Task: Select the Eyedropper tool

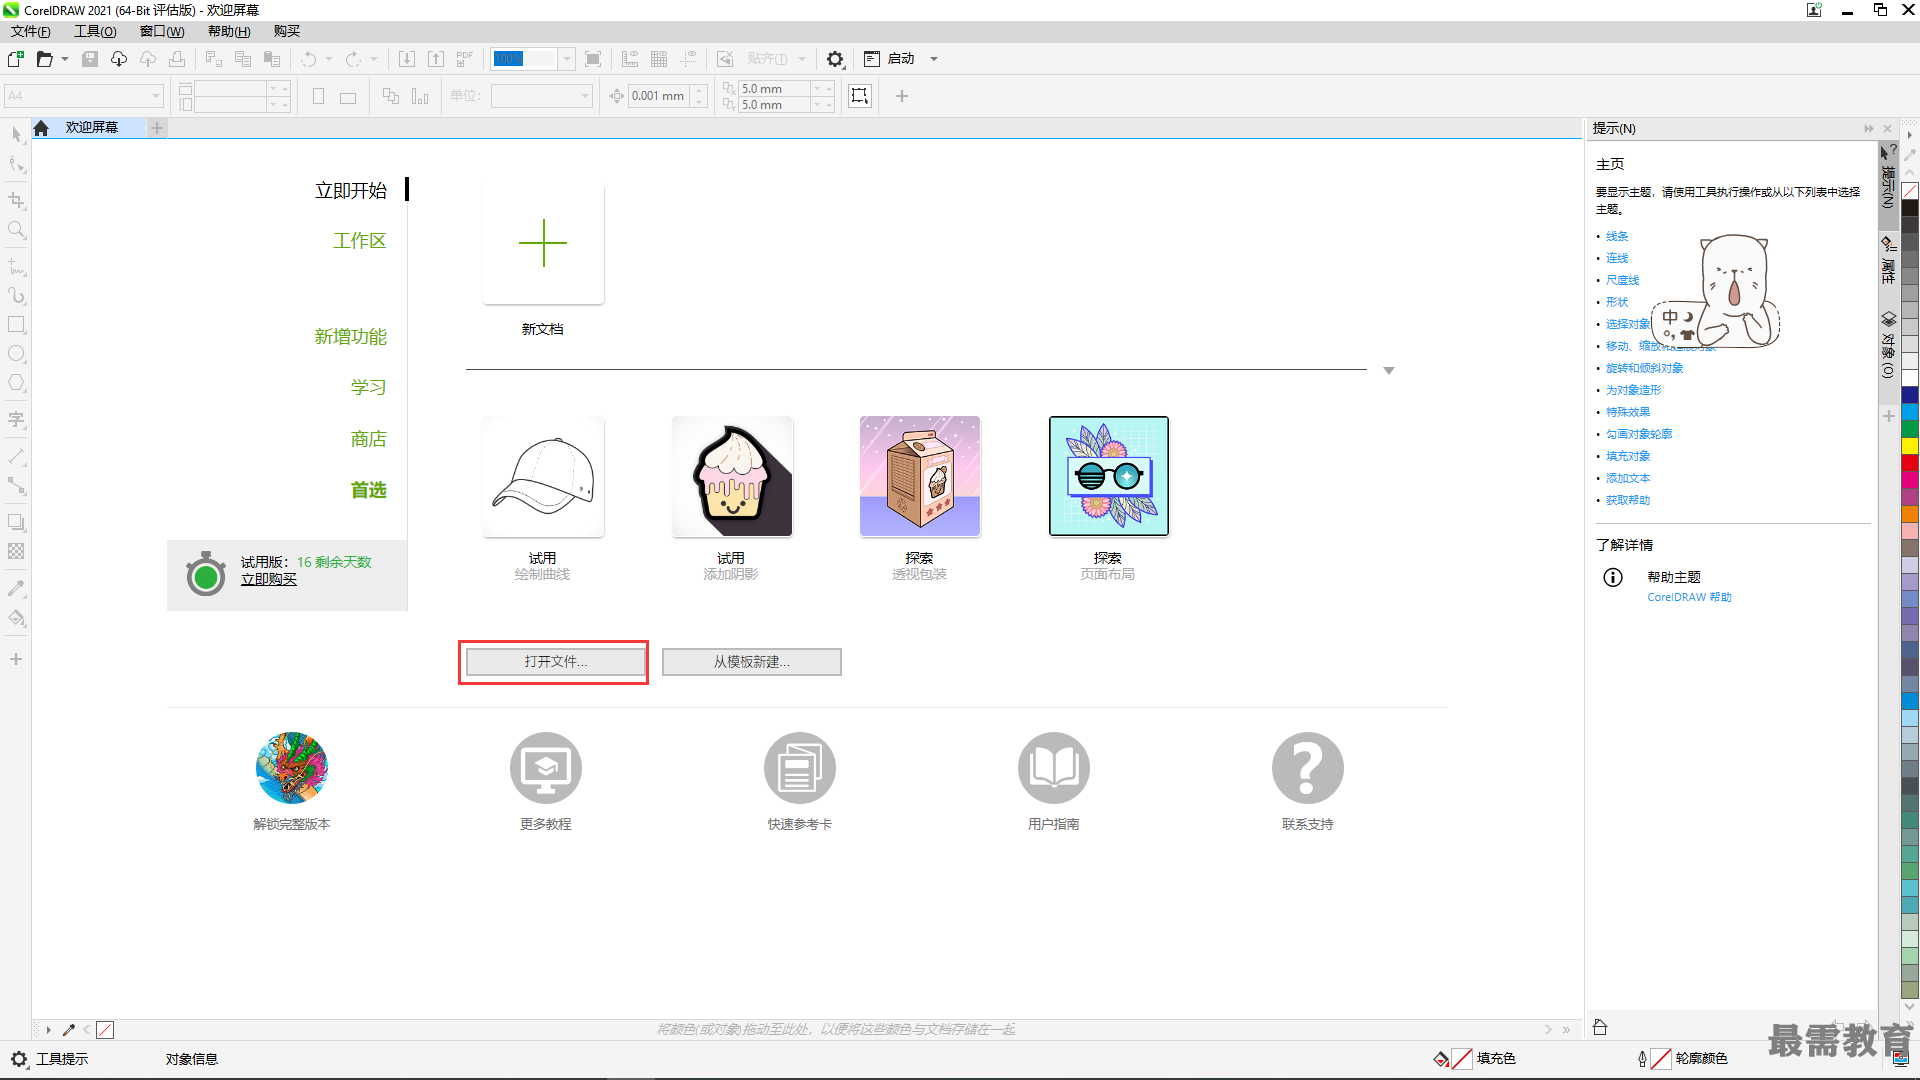Action: tap(17, 588)
